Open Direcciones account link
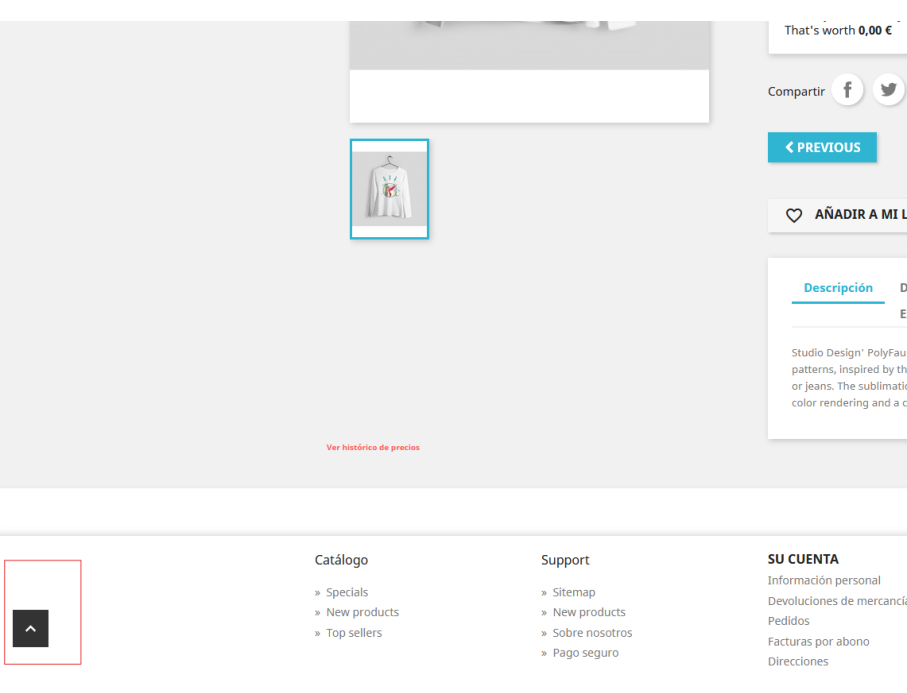Screen dimensions: 907x693 (798, 661)
